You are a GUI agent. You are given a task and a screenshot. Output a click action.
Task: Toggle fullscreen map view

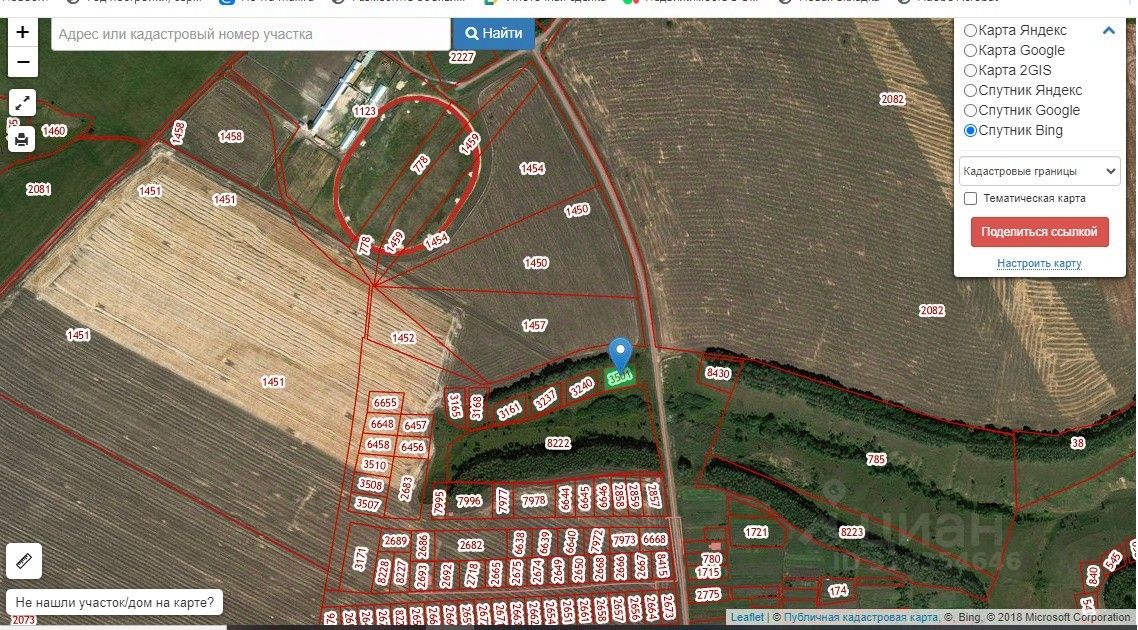coord(22,102)
